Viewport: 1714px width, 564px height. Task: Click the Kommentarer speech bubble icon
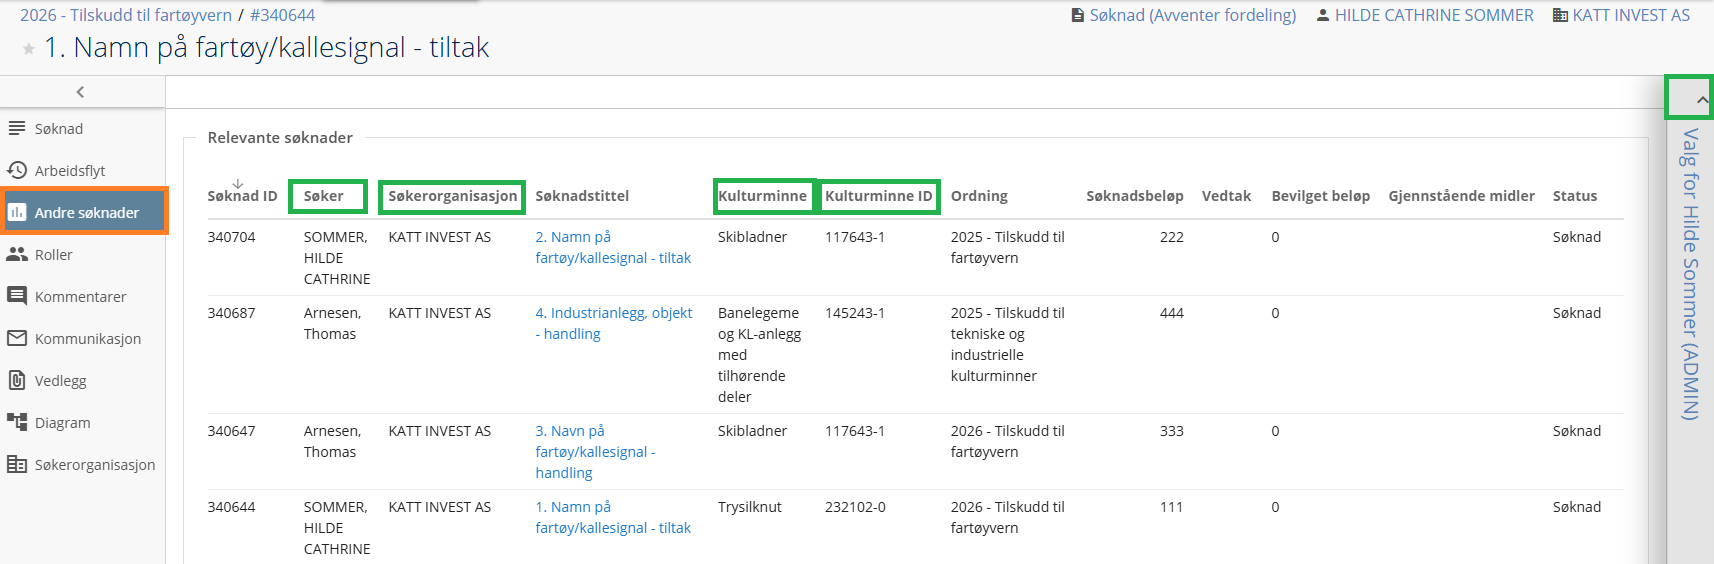[x=17, y=296]
